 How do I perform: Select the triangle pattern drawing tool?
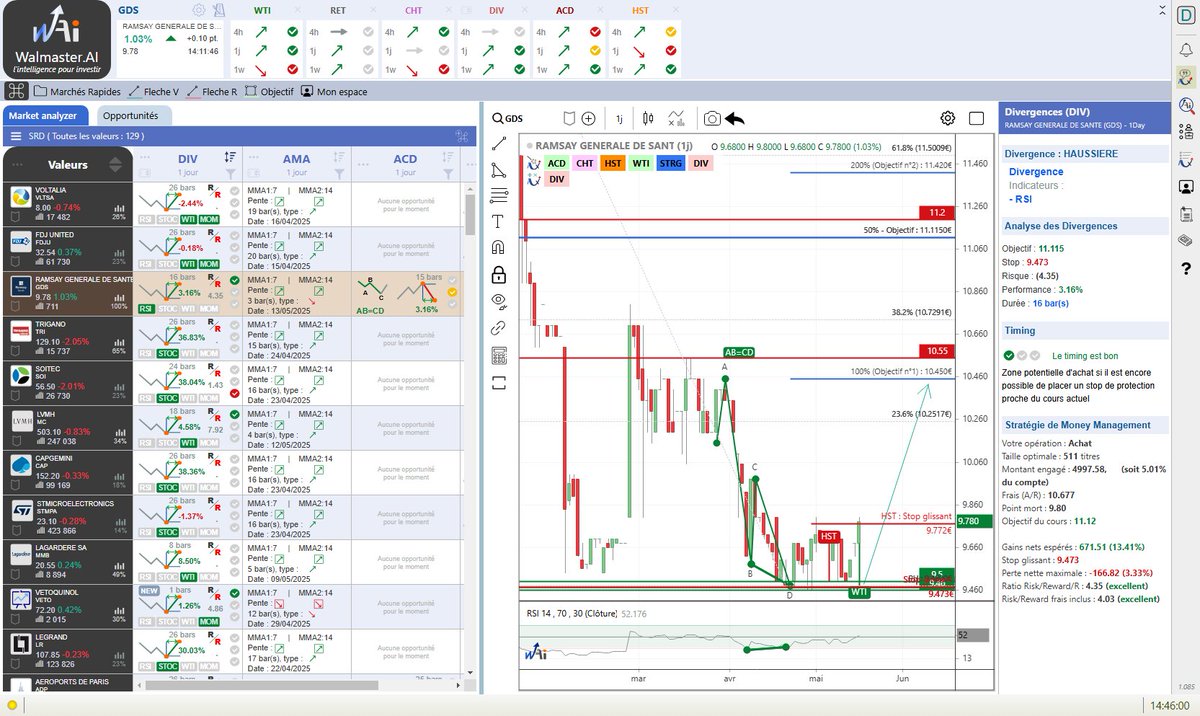499,170
